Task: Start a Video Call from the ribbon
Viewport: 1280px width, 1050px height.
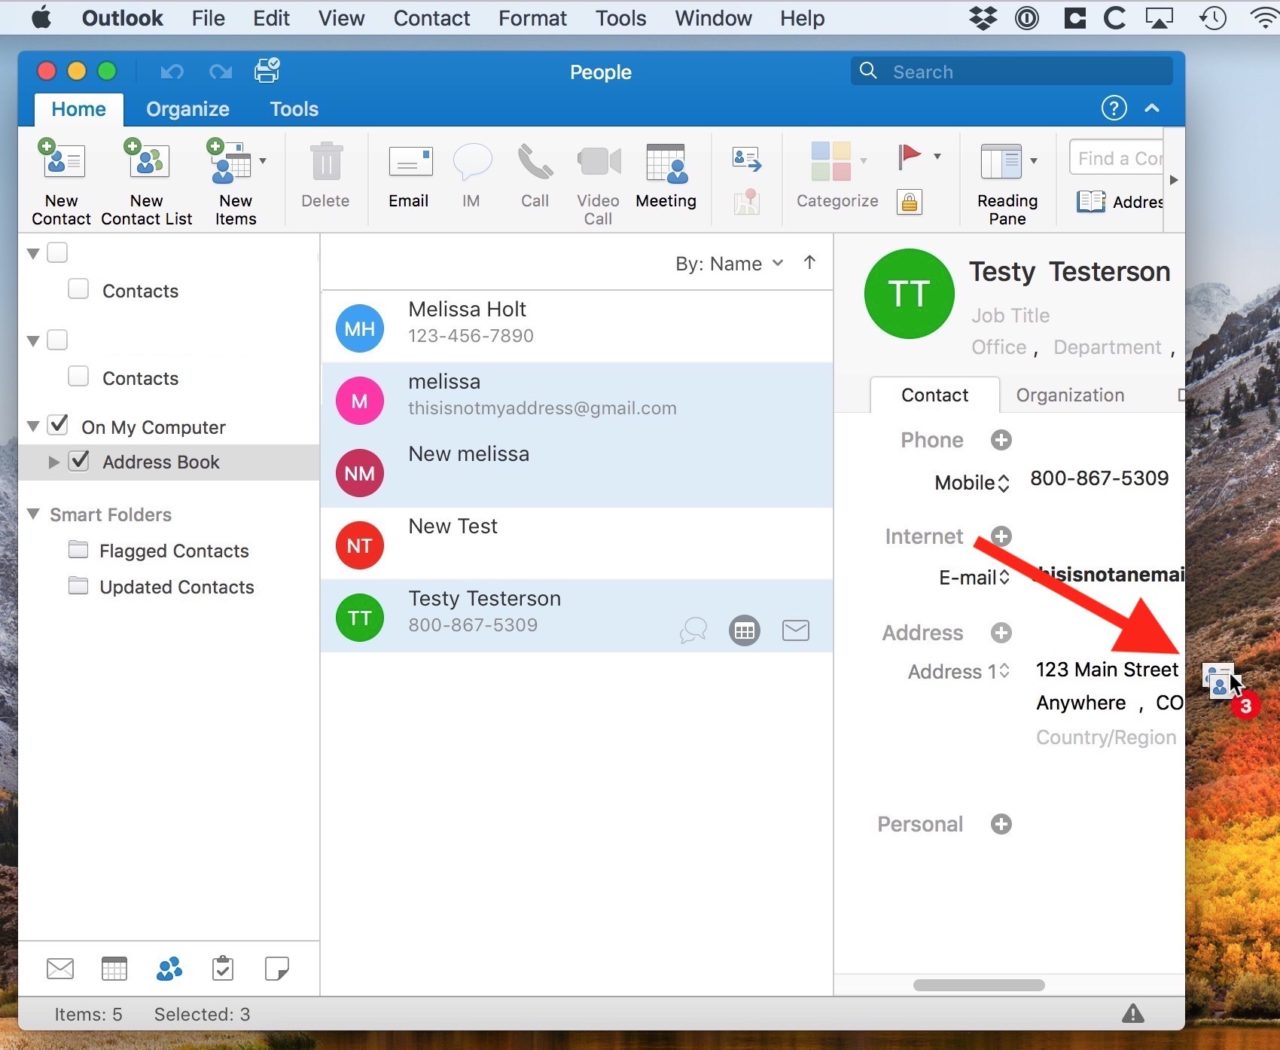Action: [597, 180]
